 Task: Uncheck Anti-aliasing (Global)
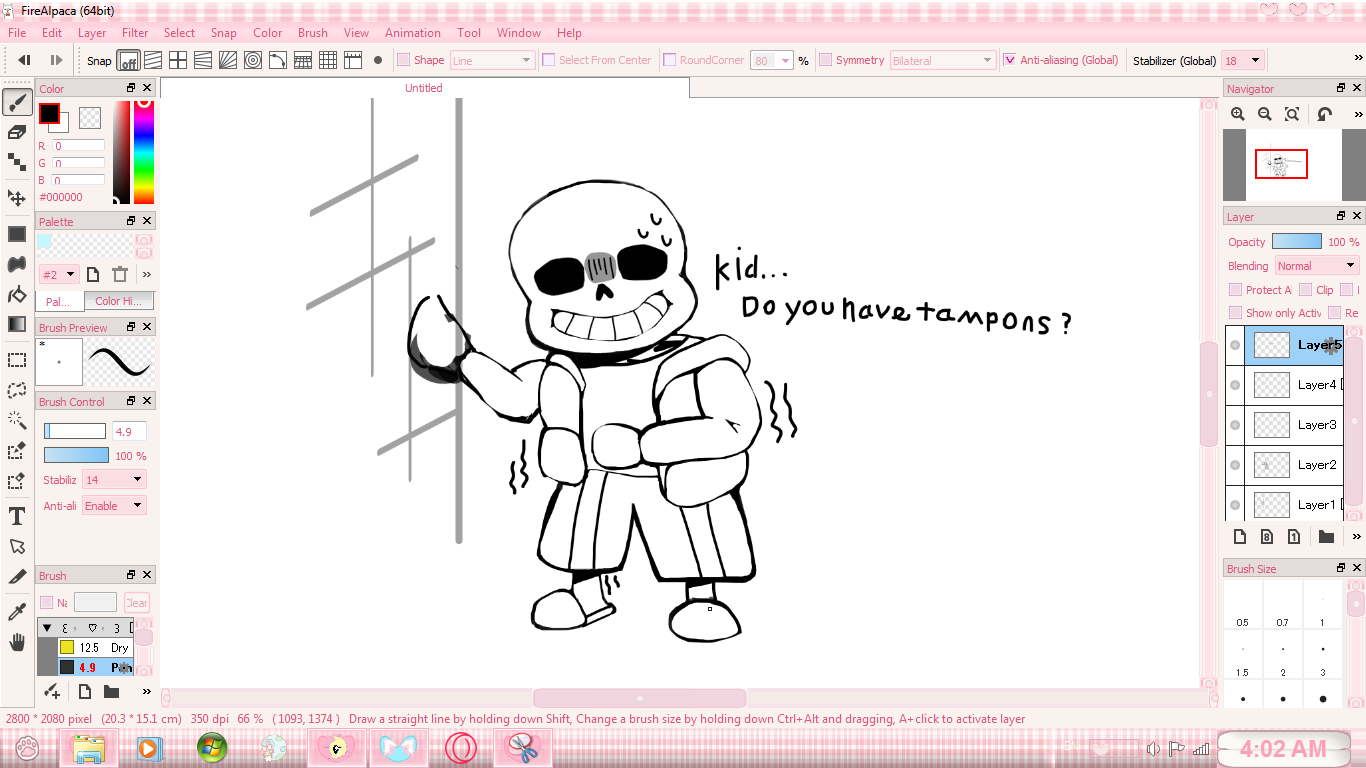pos(1010,60)
